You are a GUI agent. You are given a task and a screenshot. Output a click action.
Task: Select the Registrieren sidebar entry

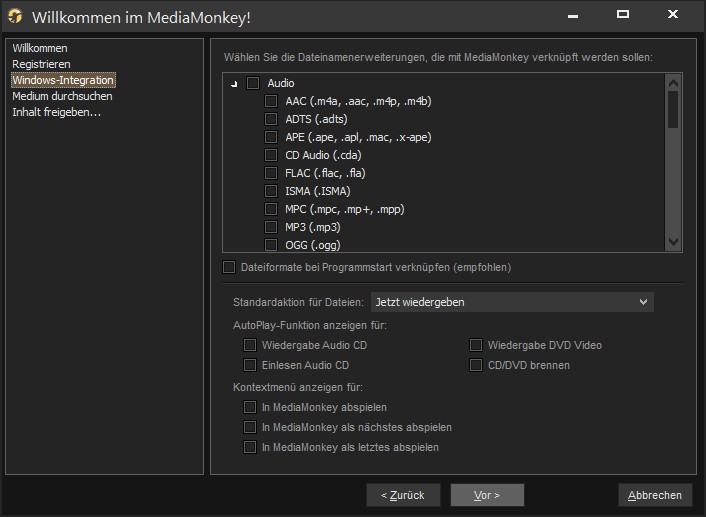click(x=41, y=64)
